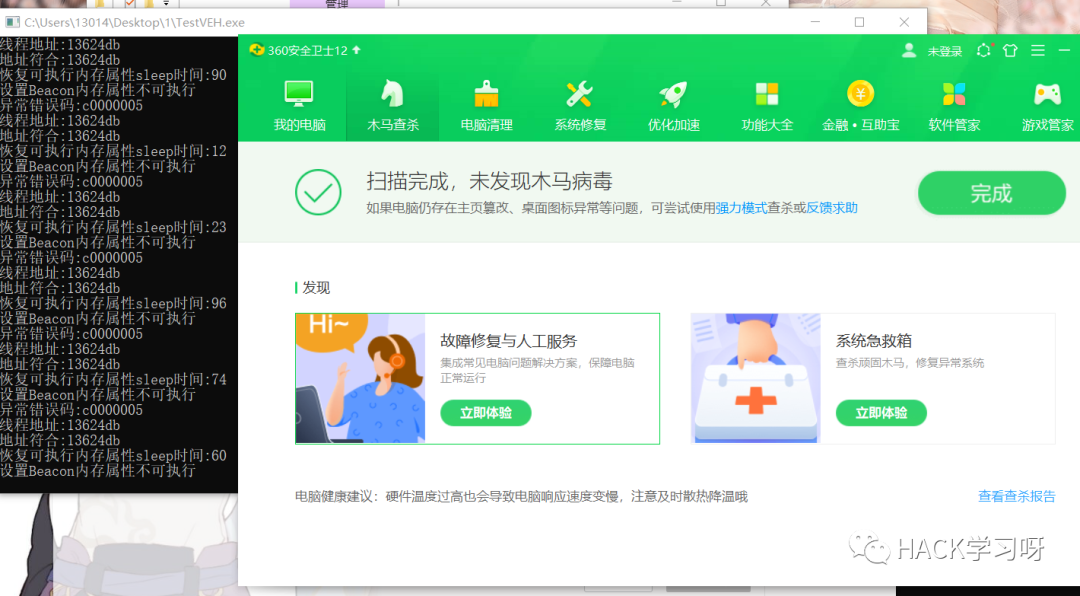Click the 系统急救箱 medkit illustration
Viewport: 1080px width, 596px height.
point(756,378)
